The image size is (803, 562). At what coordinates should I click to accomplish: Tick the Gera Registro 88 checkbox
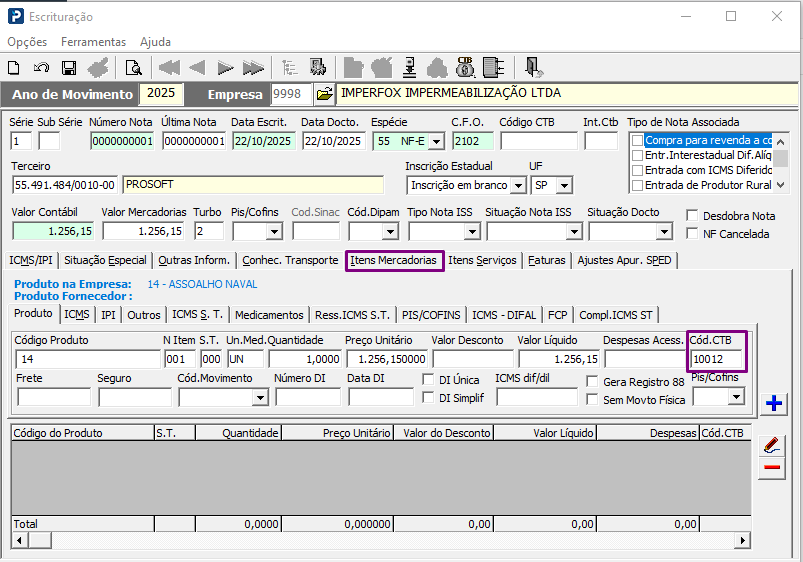point(593,381)
